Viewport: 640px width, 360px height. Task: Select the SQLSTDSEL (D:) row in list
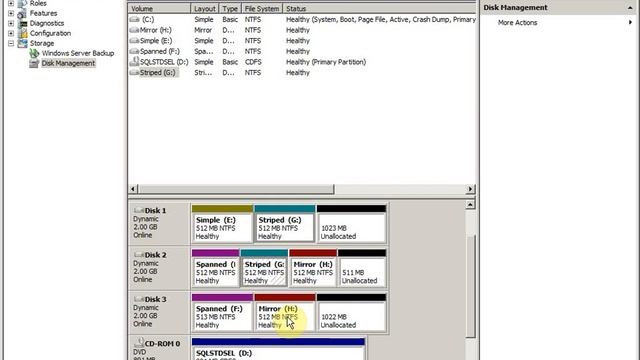[x=302, y=62]
